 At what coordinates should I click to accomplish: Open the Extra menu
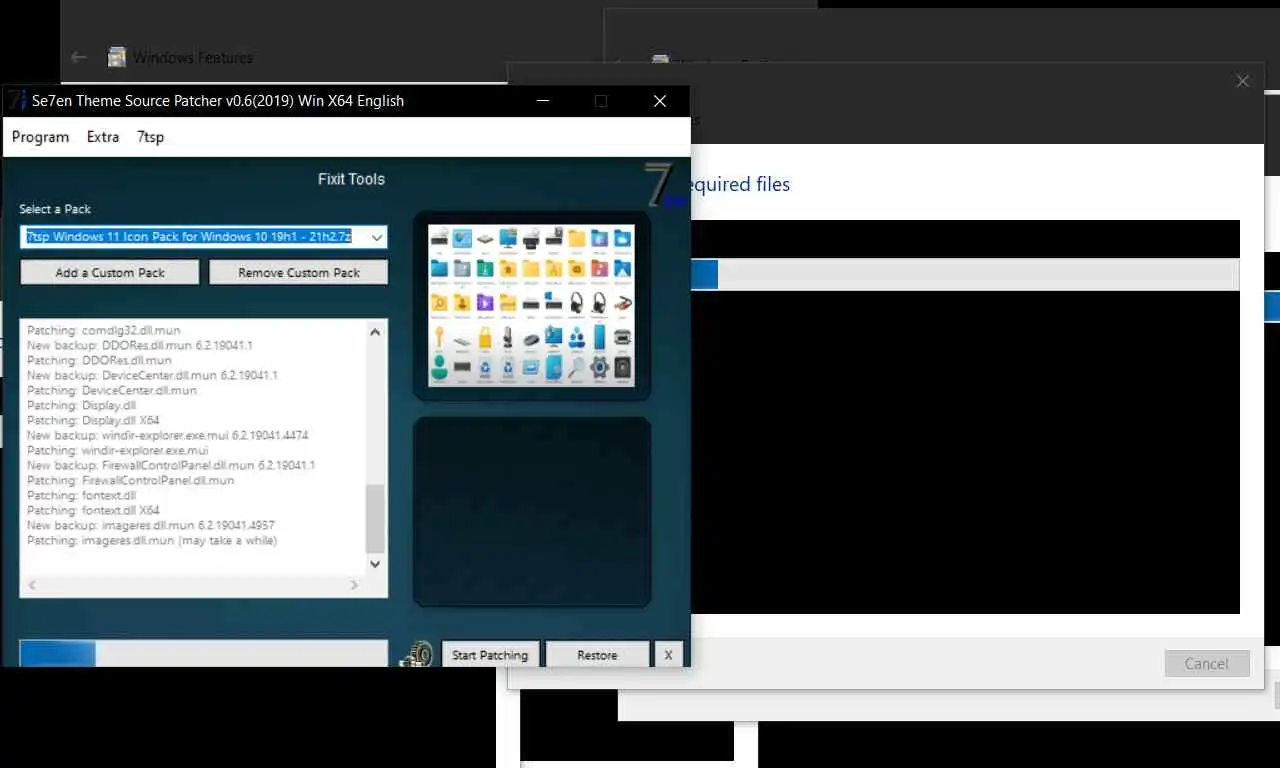click(103, 137)
